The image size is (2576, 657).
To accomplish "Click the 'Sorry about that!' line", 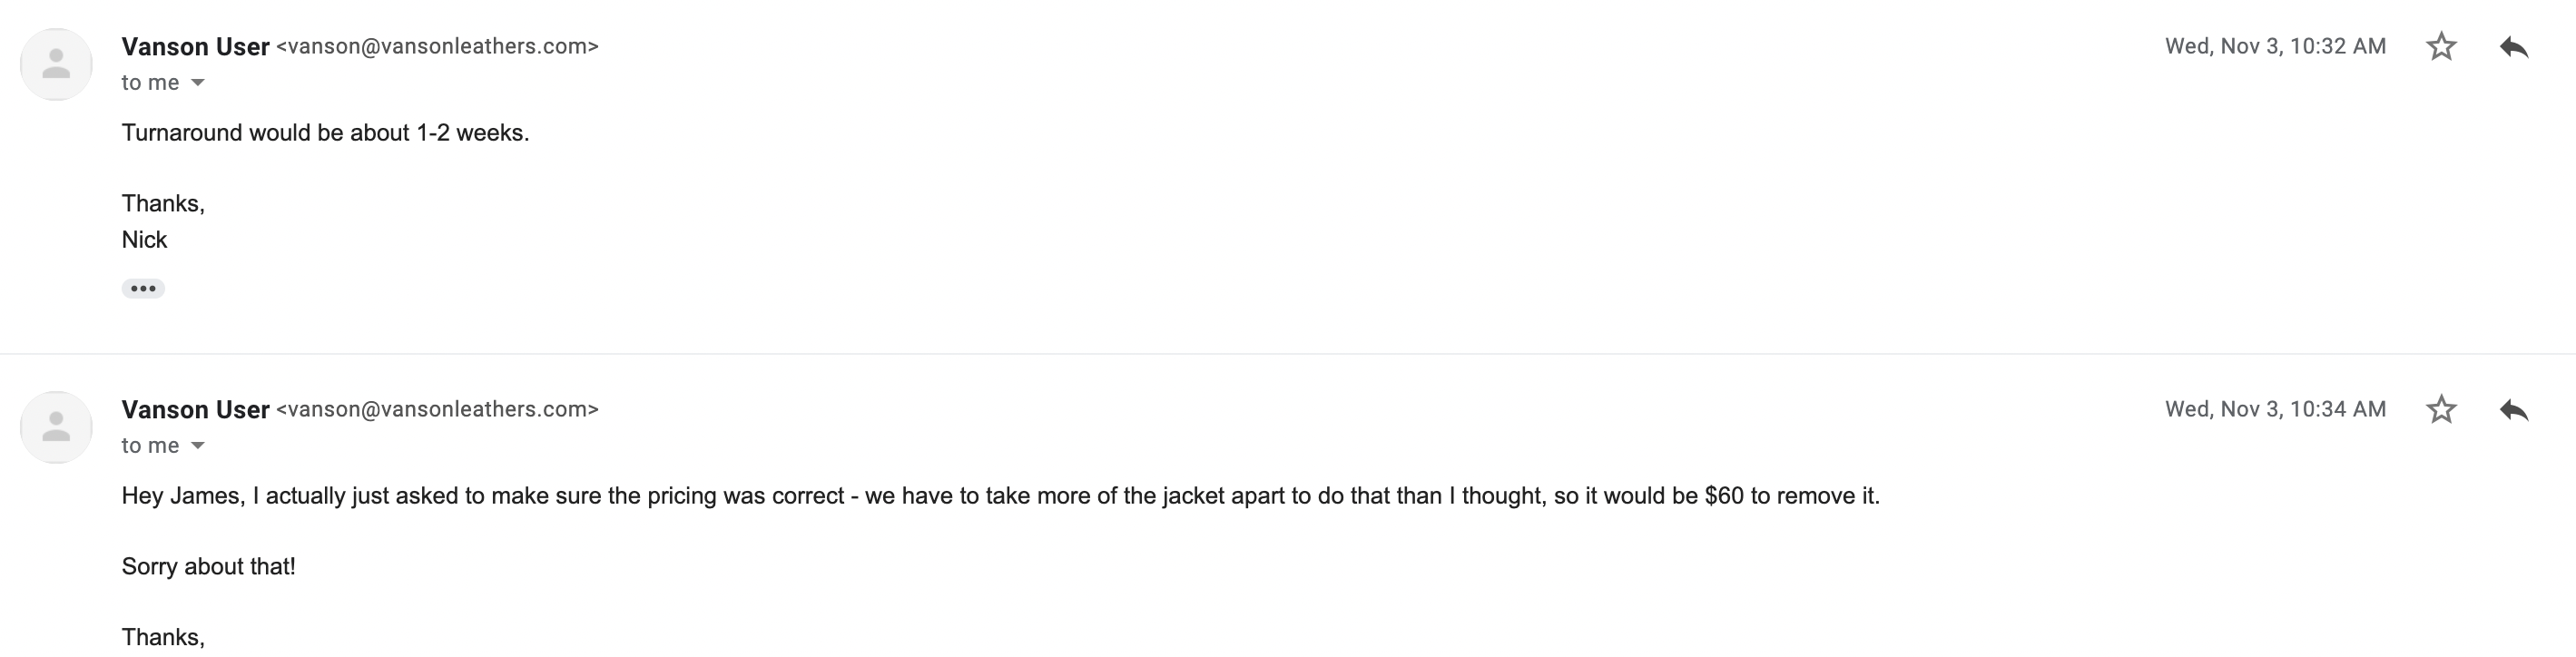I will click(x=208, y=566).
